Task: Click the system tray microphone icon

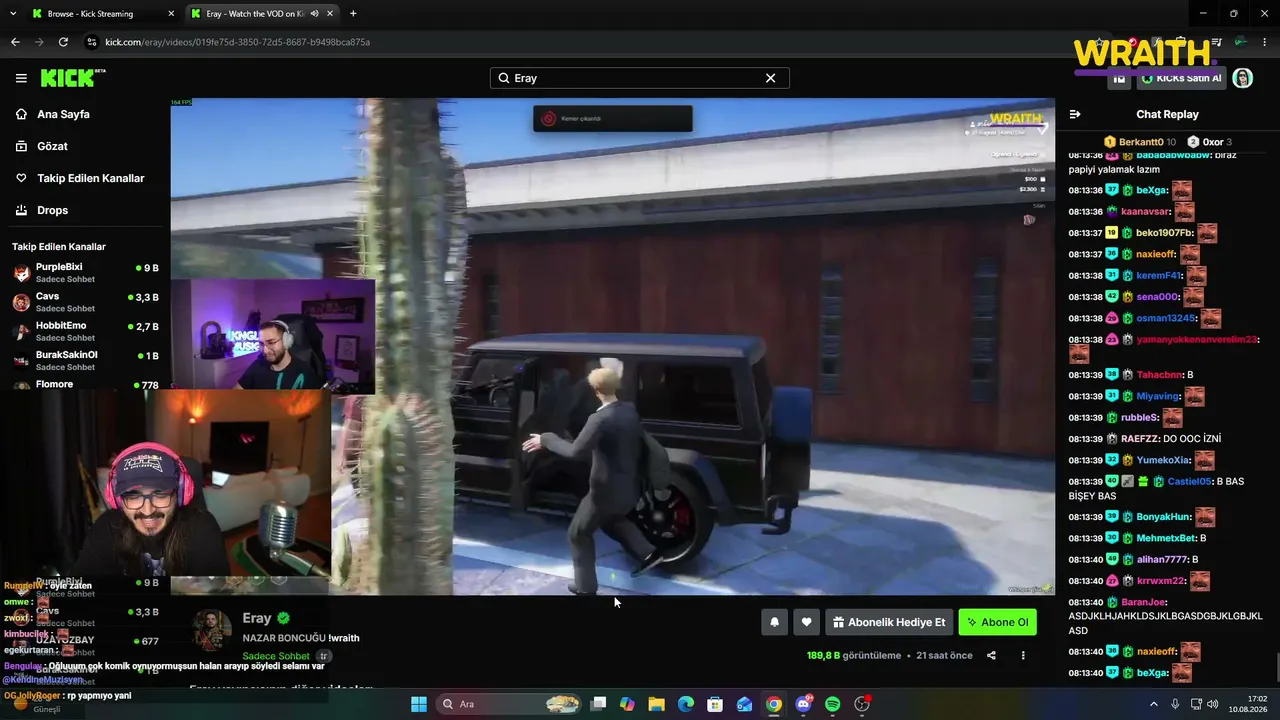Action: pos(1175,704)
